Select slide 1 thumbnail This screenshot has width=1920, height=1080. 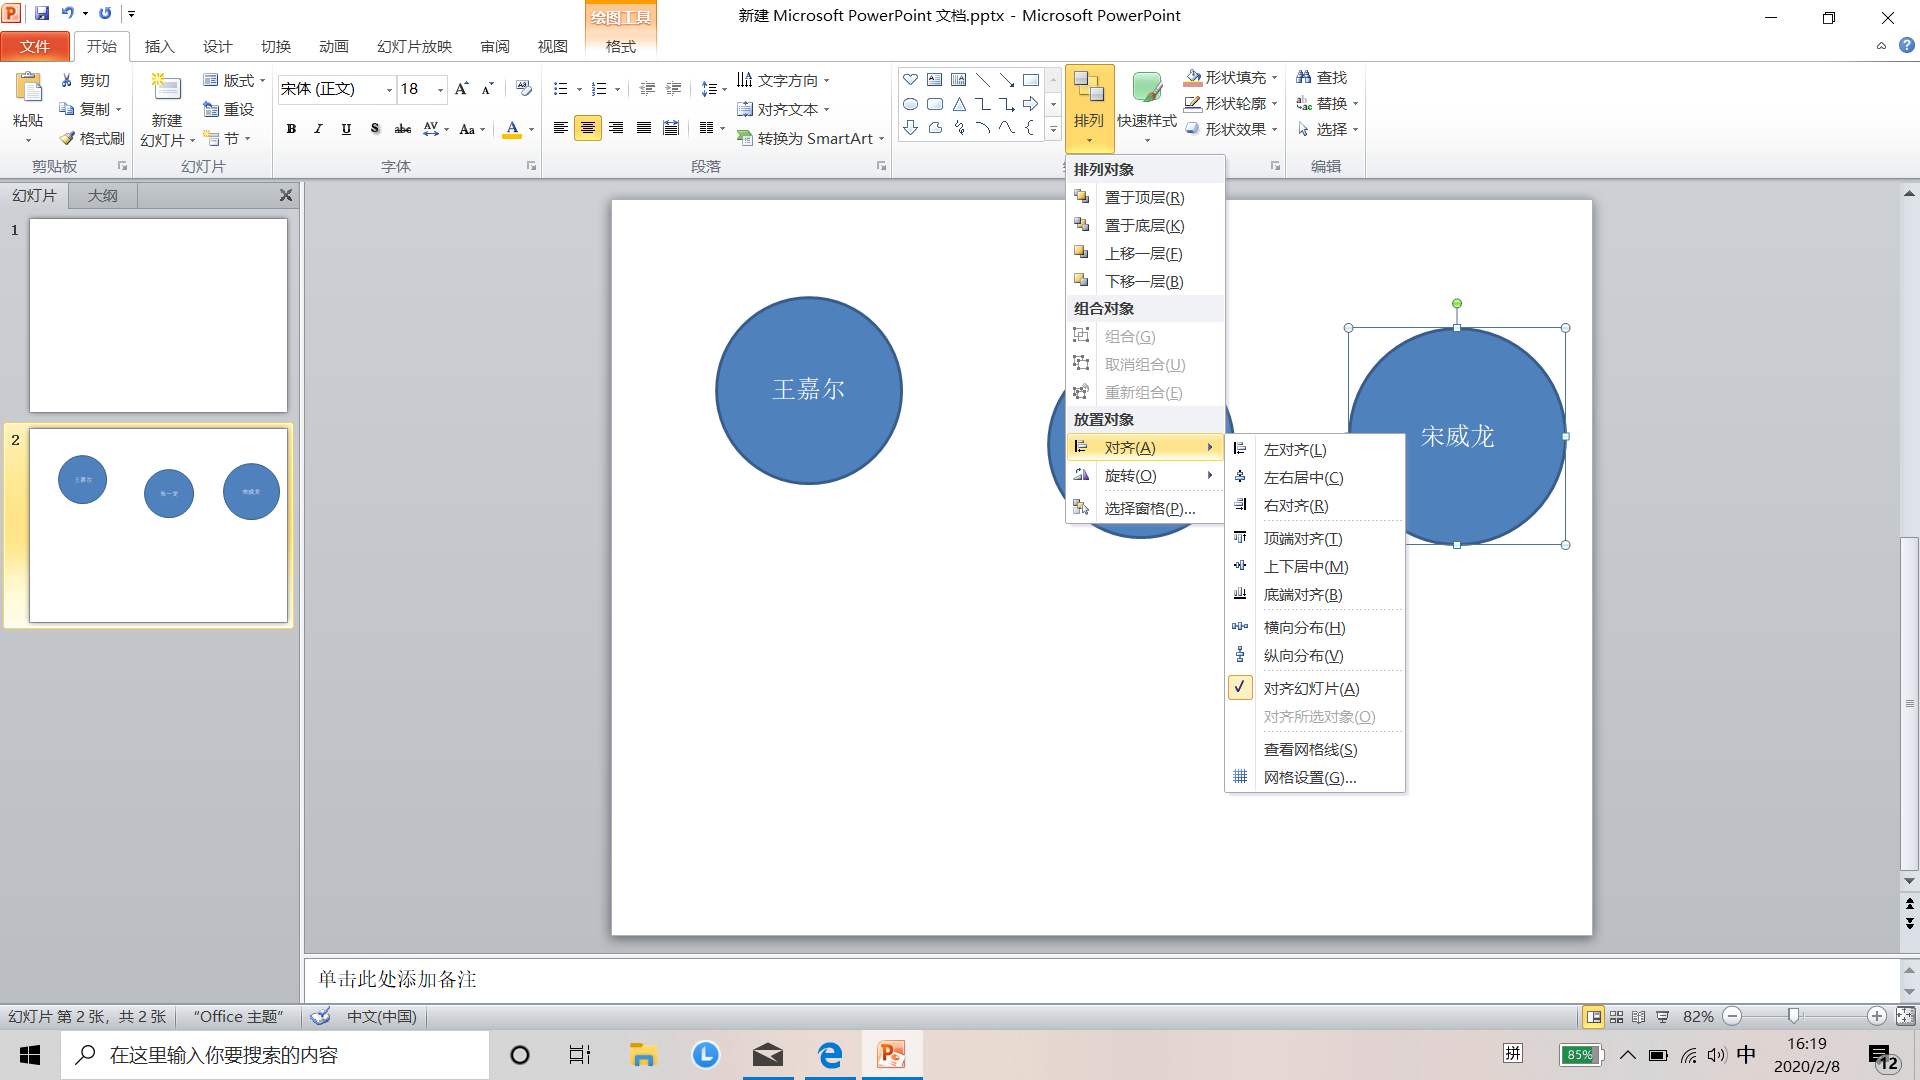158,315
